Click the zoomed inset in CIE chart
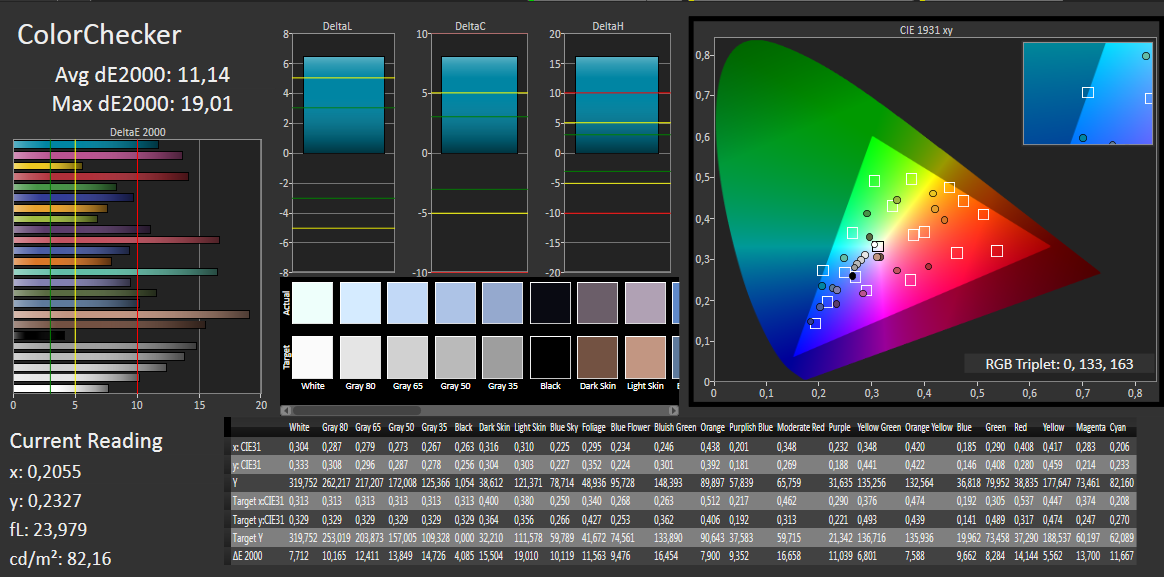Screen dimensions: 1164x577 pos(1087,93)
